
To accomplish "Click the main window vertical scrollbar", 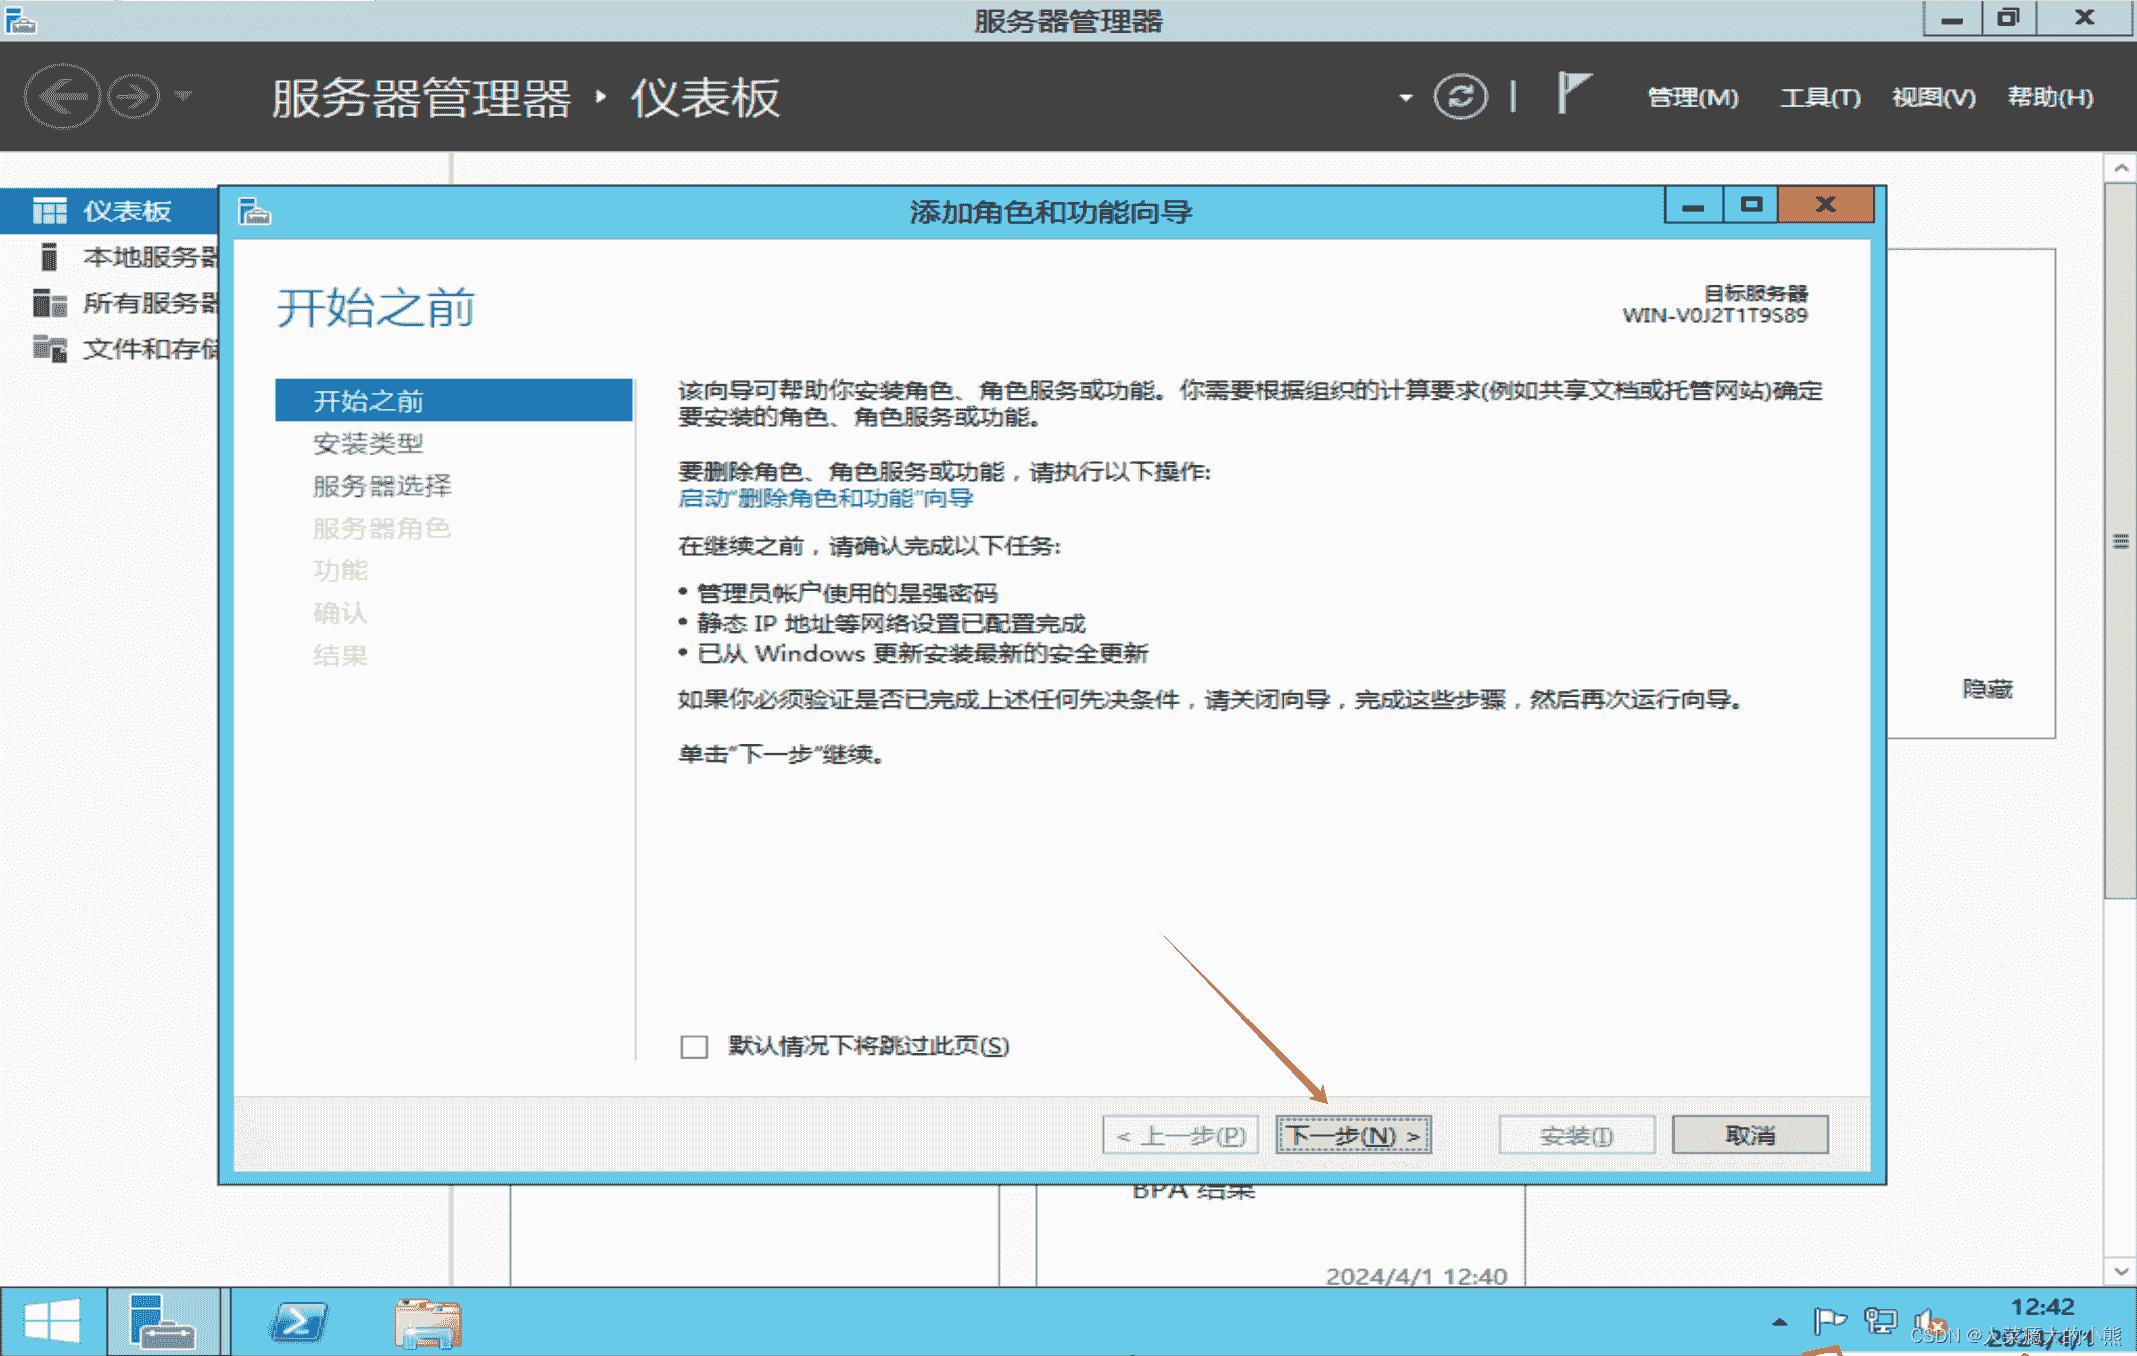I will tap(2120, 540).
